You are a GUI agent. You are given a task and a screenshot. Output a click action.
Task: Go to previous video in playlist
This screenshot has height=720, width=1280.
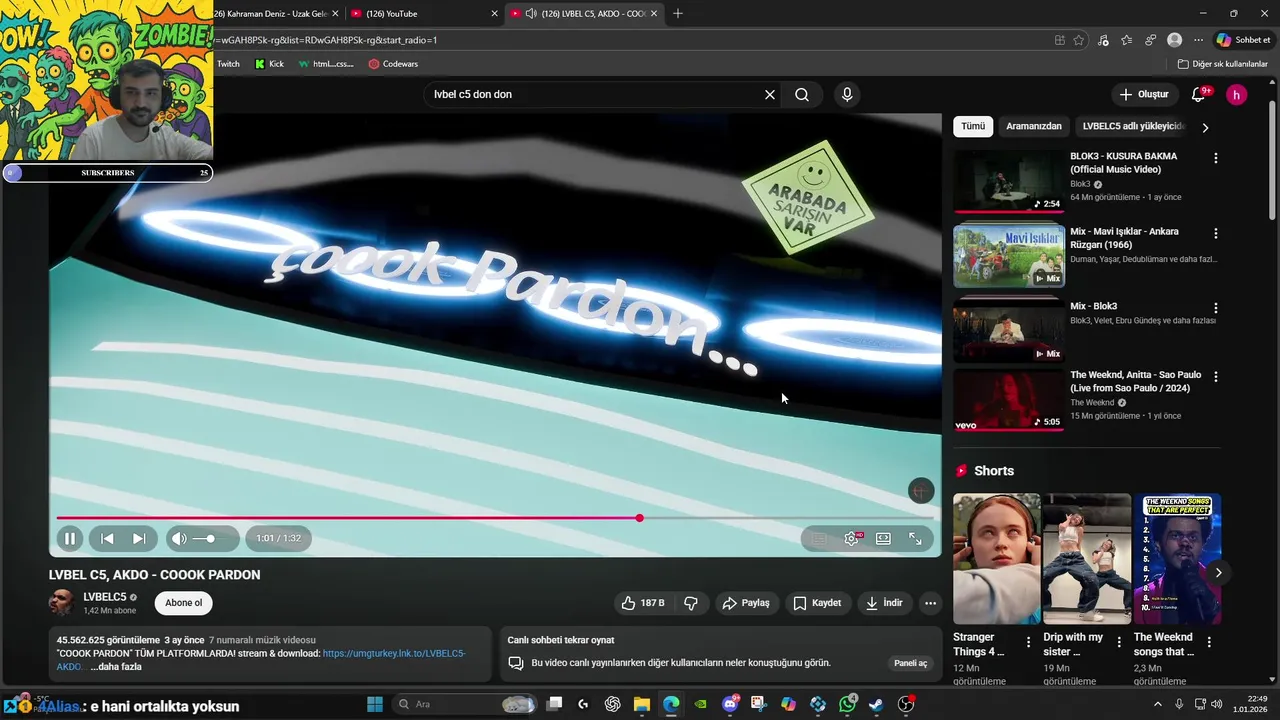coord(107,538)
